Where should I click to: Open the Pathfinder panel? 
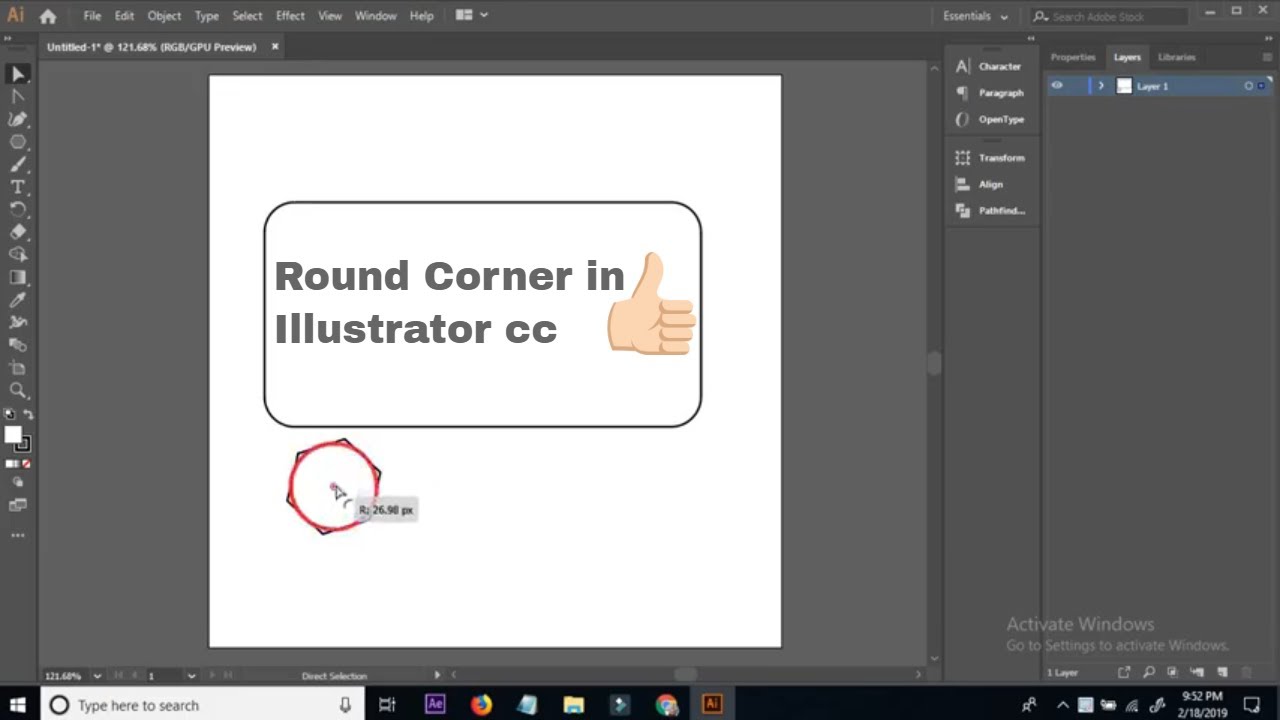pyautogui.click(x=990, y=211)
